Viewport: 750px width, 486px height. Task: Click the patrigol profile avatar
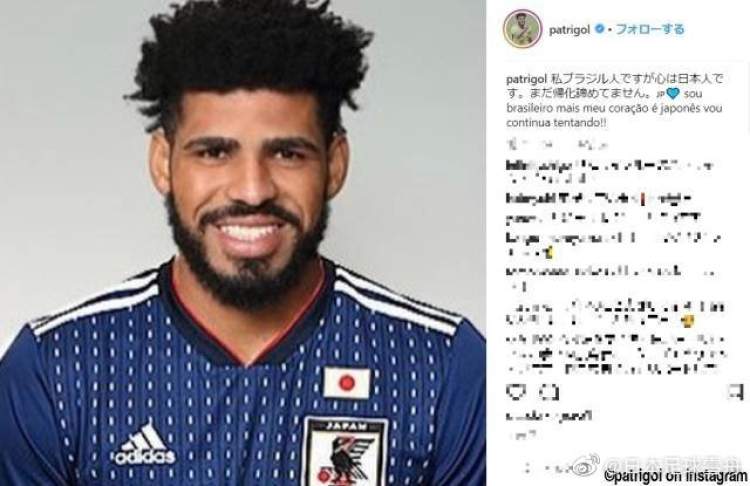point(522,29)
